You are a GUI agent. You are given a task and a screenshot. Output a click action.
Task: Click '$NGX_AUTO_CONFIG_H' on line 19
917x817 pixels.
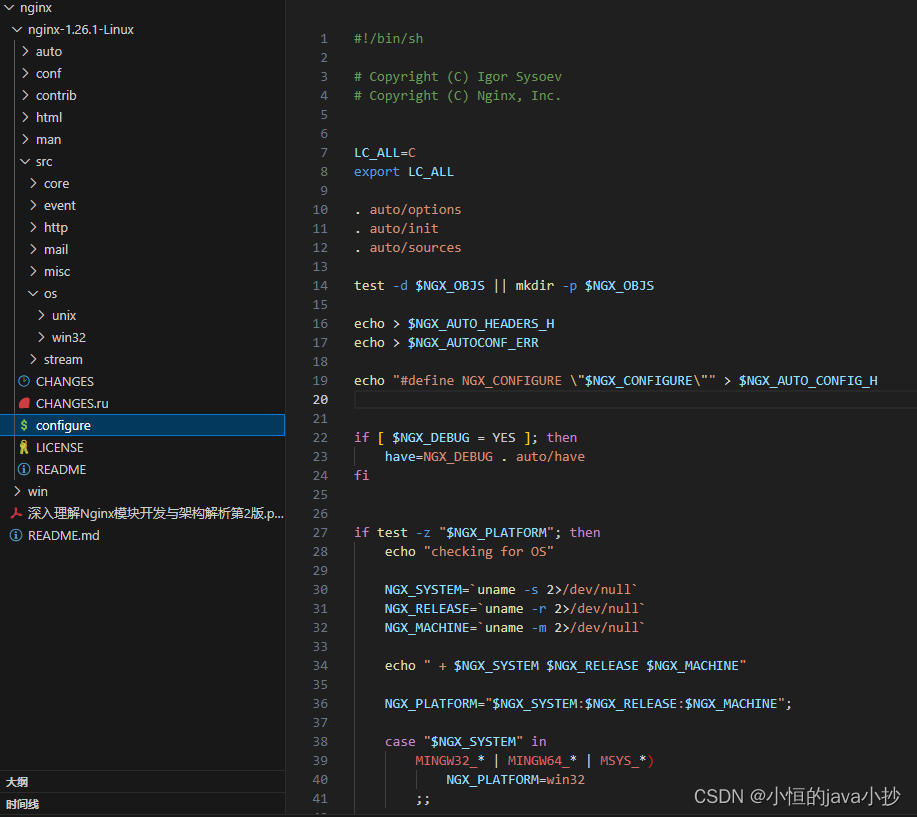click(808, 381)
